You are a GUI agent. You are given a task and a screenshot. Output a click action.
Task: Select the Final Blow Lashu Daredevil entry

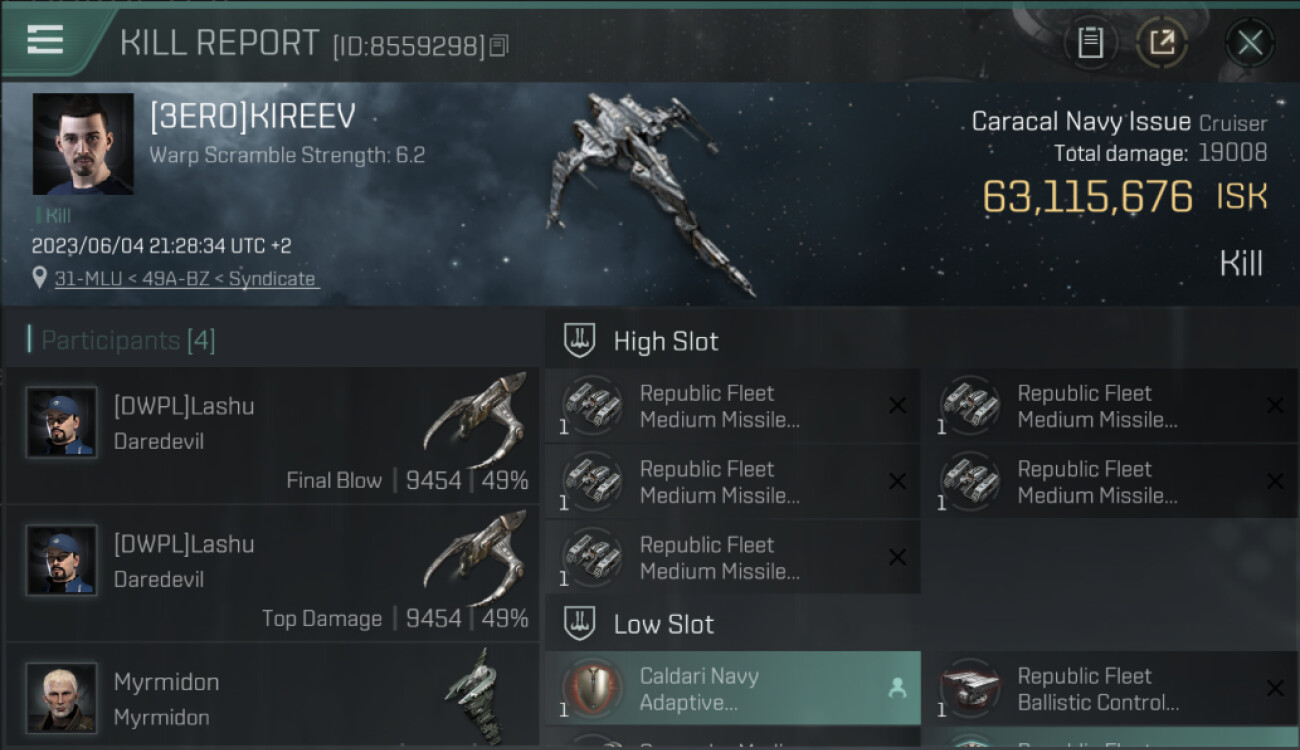(272, 435)
